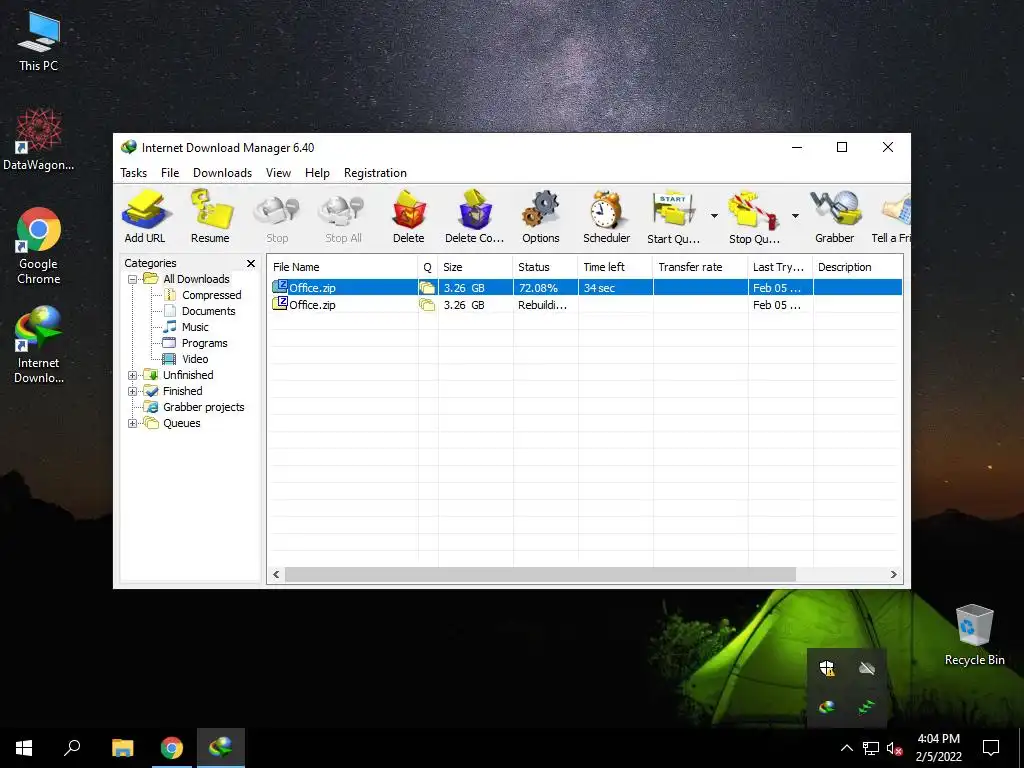Open the Grabber tool icon
1024x768 pixels.
click(835, 216)
